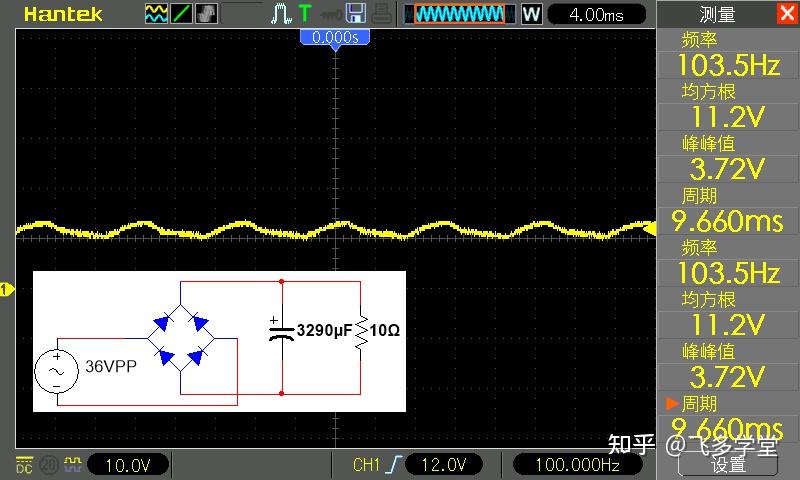Click the gray FFT spectrum icon
The height and width of the screenshot is (480, 800).
(207, 14)
